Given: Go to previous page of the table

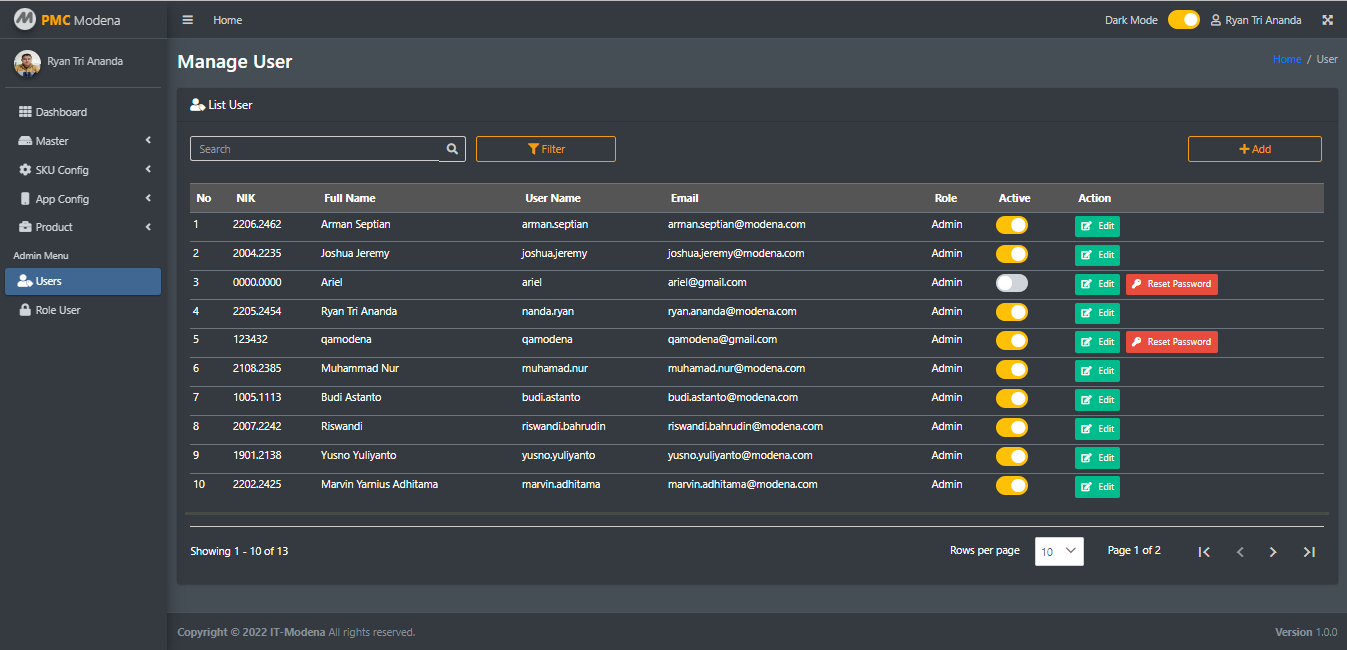Looking at the screenshot, I should click(x=1240, y=552).
